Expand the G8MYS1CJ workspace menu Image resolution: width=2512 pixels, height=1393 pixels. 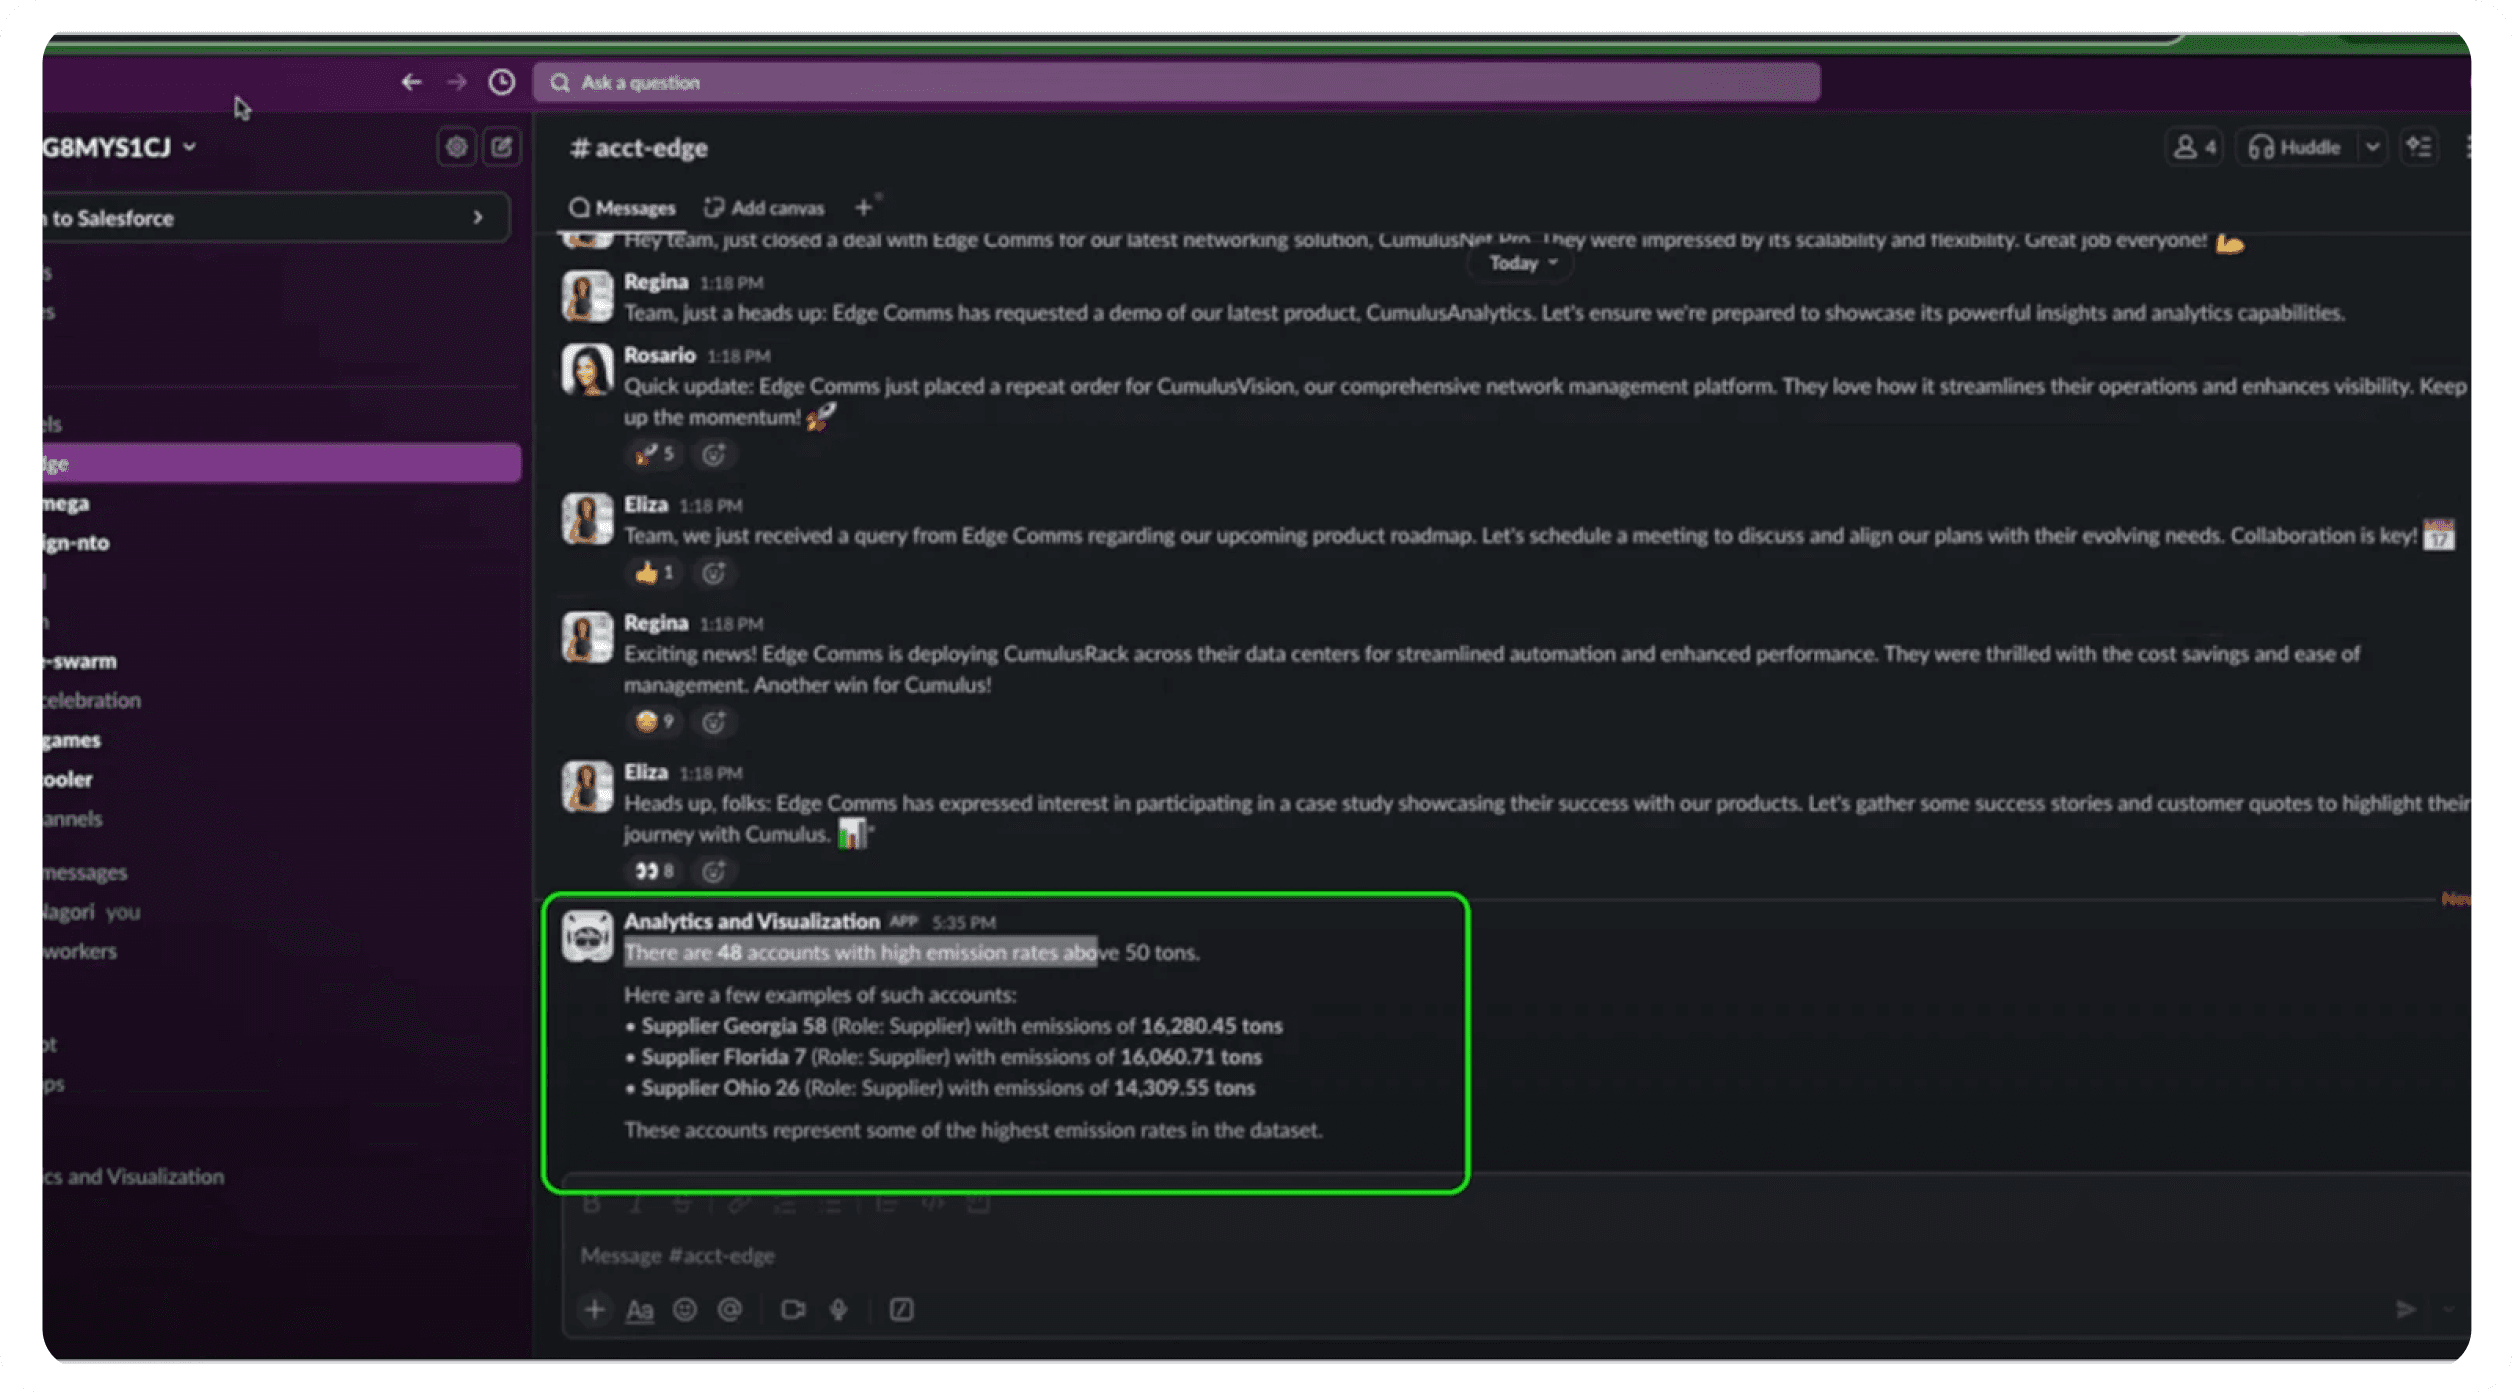click(120, 147)
